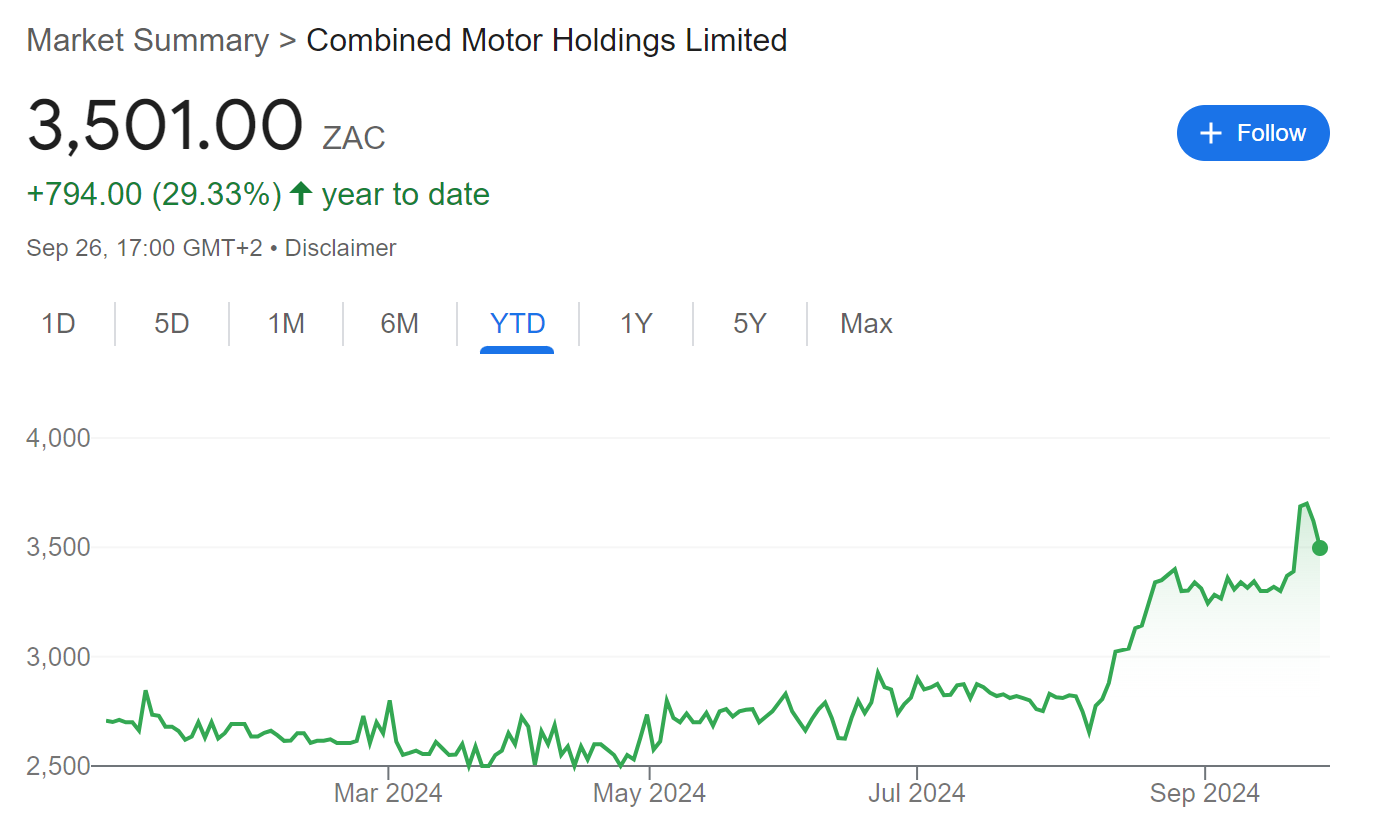
Task: Open the Market Summary link
Action: tap(147, 40)
